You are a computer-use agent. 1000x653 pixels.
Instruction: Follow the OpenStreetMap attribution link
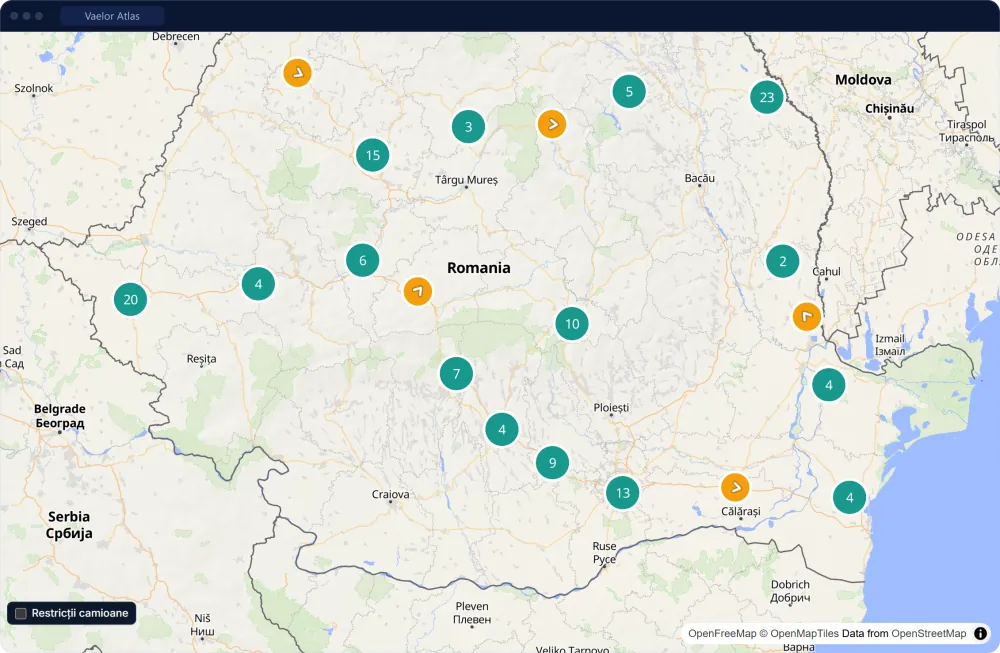(929, 633)
